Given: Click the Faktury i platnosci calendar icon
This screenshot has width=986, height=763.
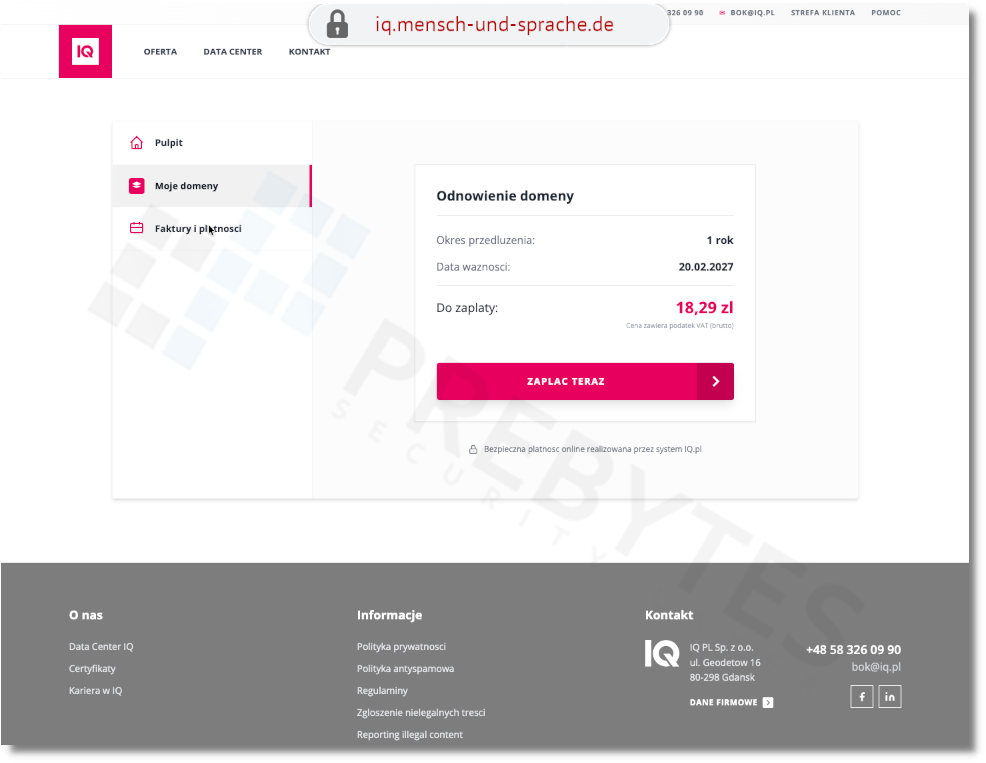Looking at the screenshot, I should (x=137, y=229).
